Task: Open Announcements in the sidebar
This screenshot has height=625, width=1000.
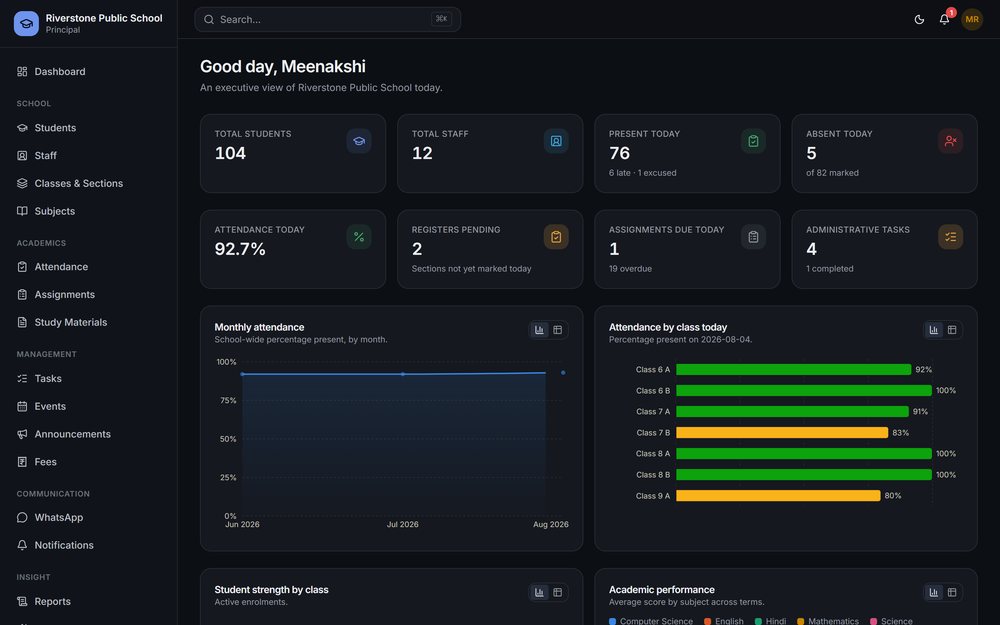Action: [89, 434]
